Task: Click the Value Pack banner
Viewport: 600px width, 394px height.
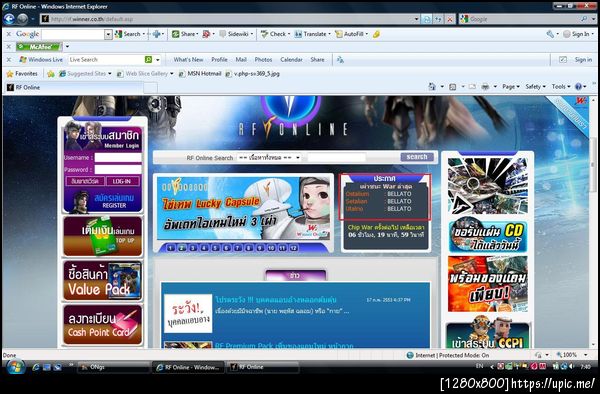Action: [x=103, y=281]
